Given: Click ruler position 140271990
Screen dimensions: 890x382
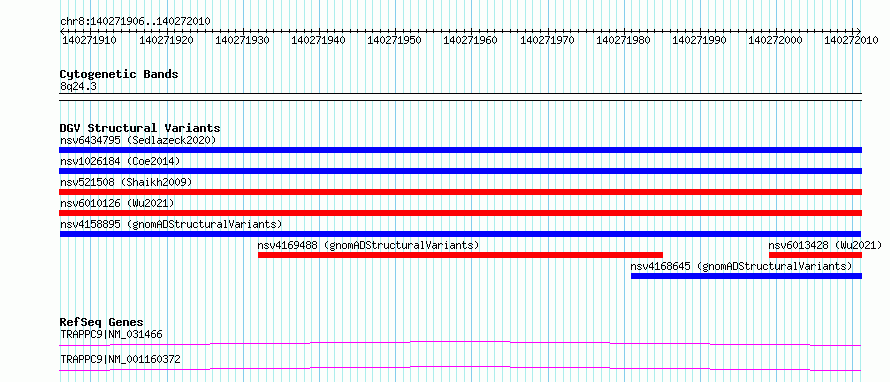Looking at the screenshot, I should pos(699,40).
